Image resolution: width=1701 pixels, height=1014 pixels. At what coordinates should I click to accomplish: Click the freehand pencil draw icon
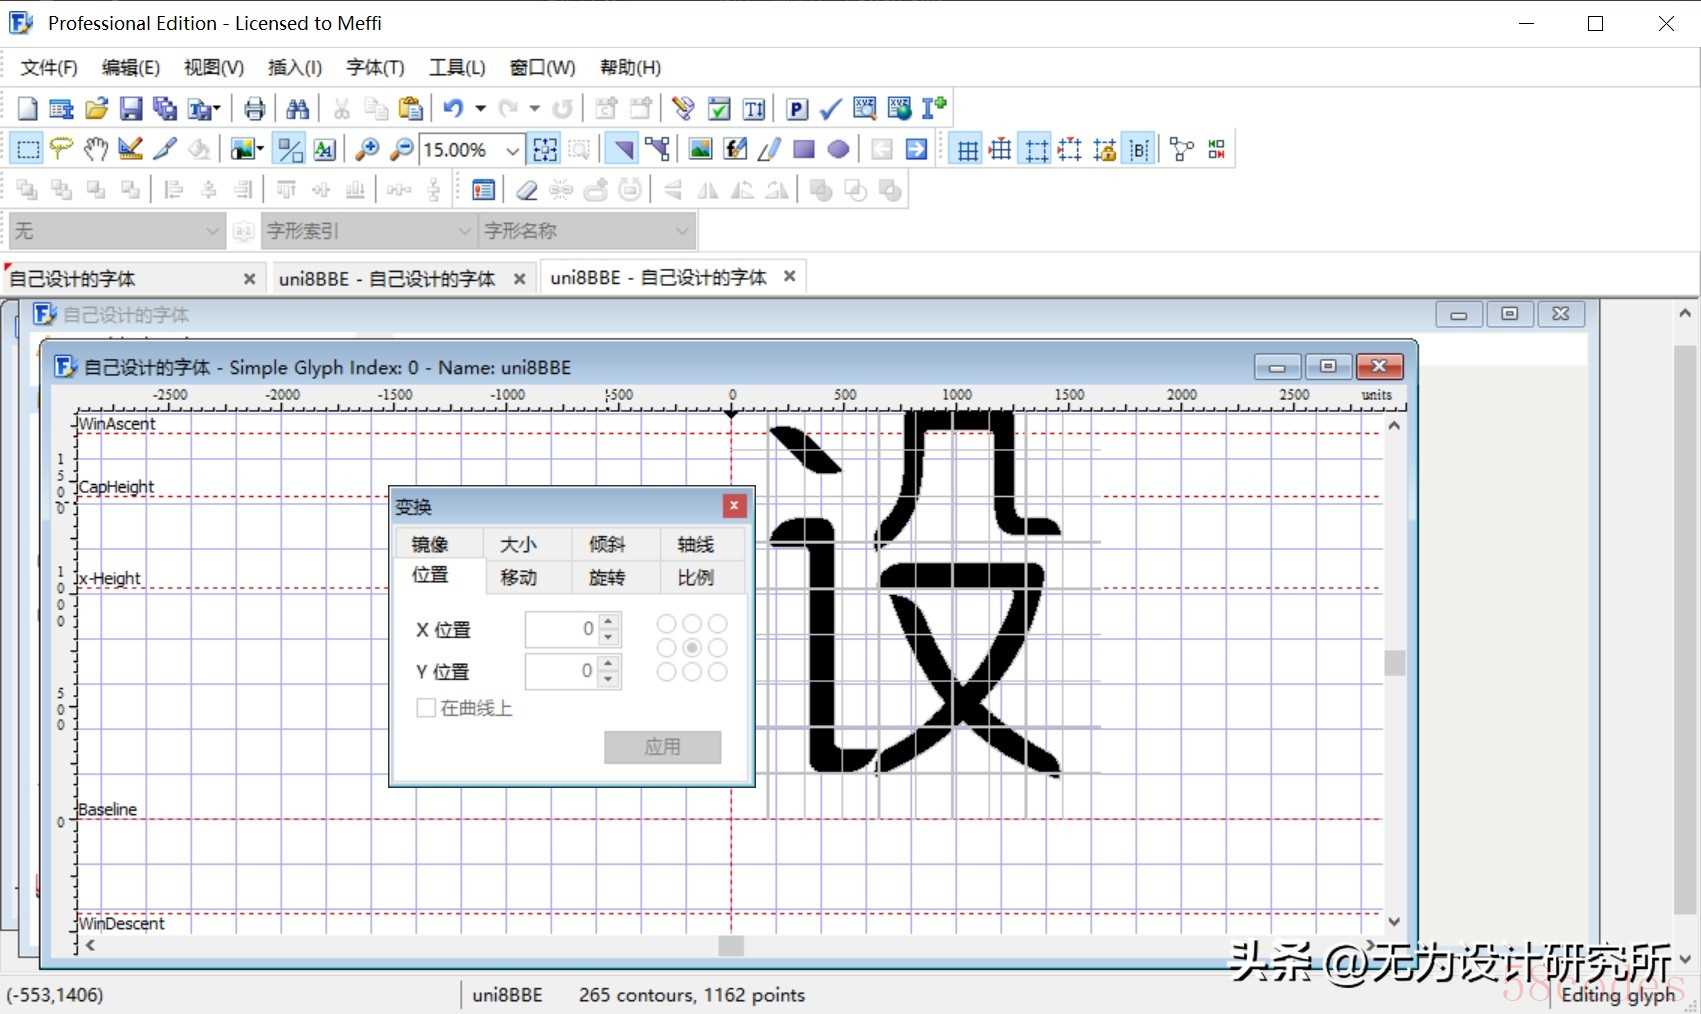pyautogui.click(x=769, y=149)
